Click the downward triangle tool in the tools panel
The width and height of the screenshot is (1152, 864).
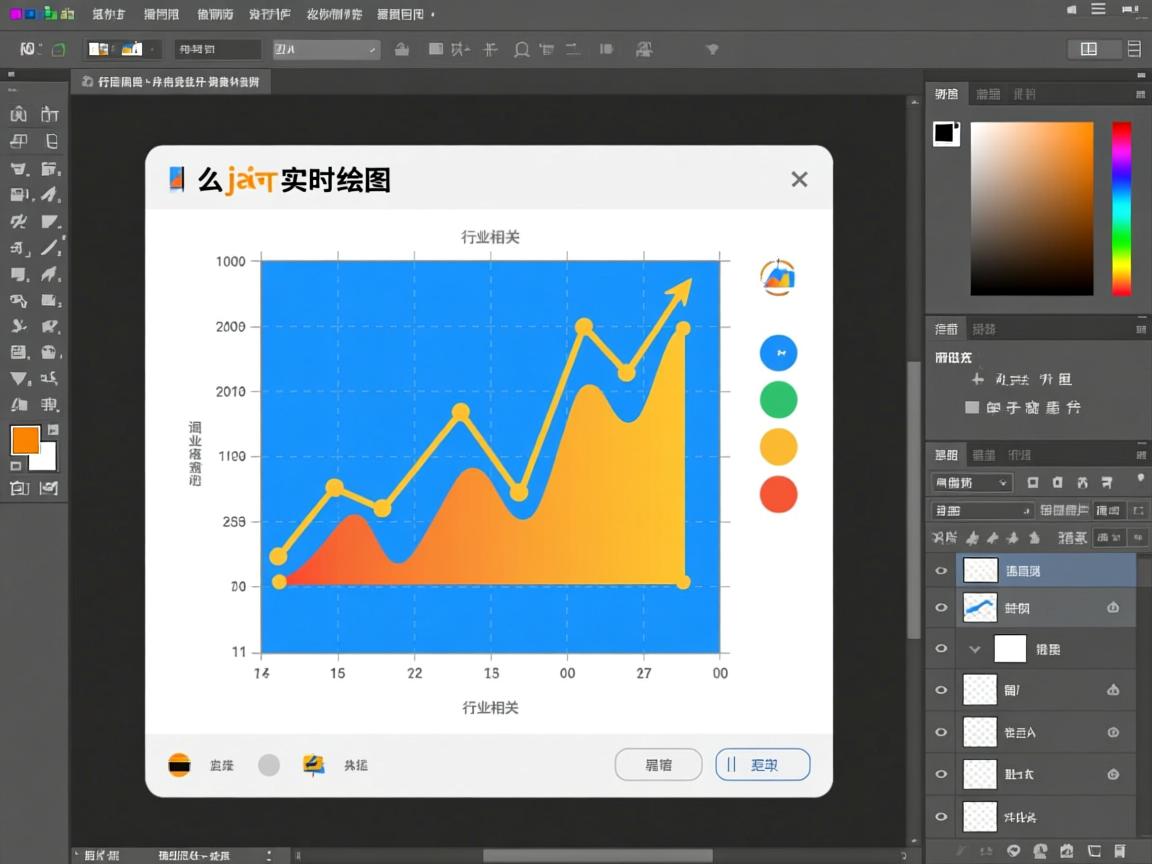pos(19,379)
